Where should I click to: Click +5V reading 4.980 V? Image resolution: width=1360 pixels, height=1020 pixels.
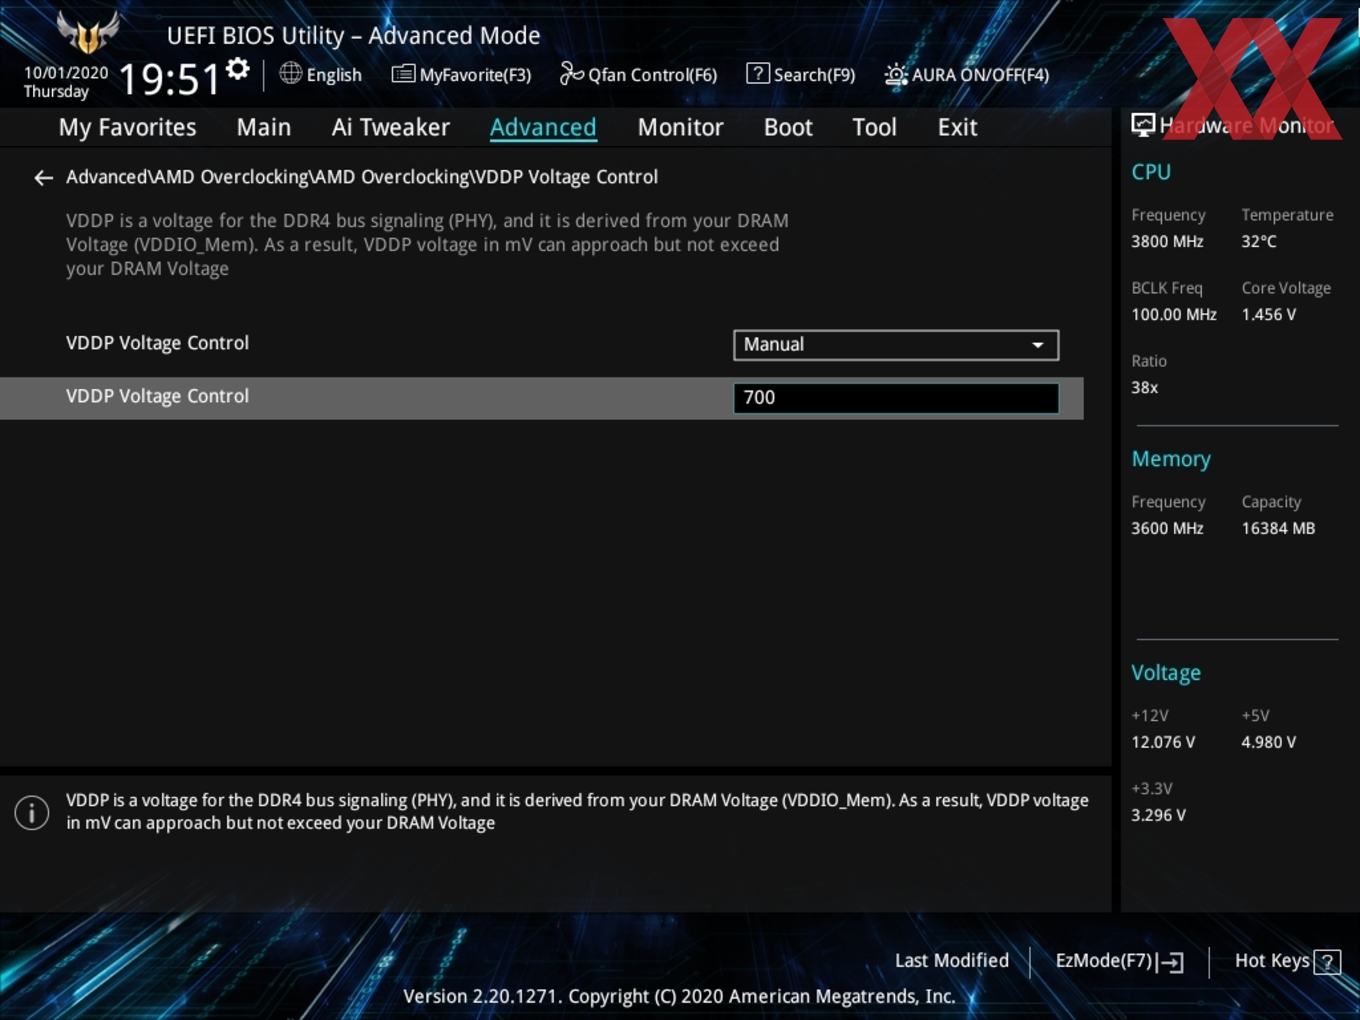[x=1268, y=742]
